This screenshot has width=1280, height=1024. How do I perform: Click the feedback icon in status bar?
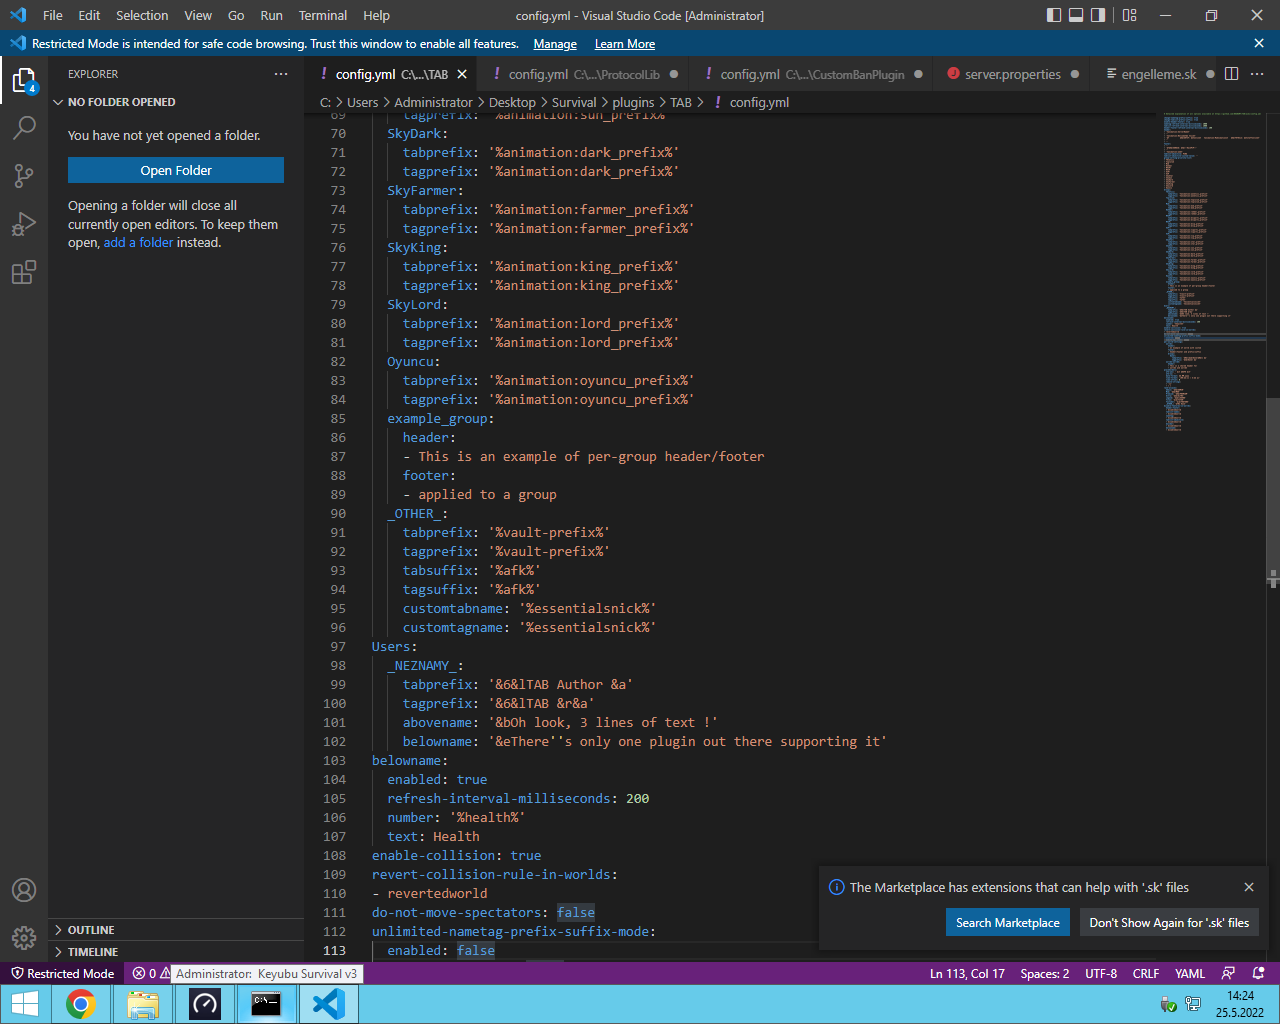pyautogui.click(x=1229, y=973)
